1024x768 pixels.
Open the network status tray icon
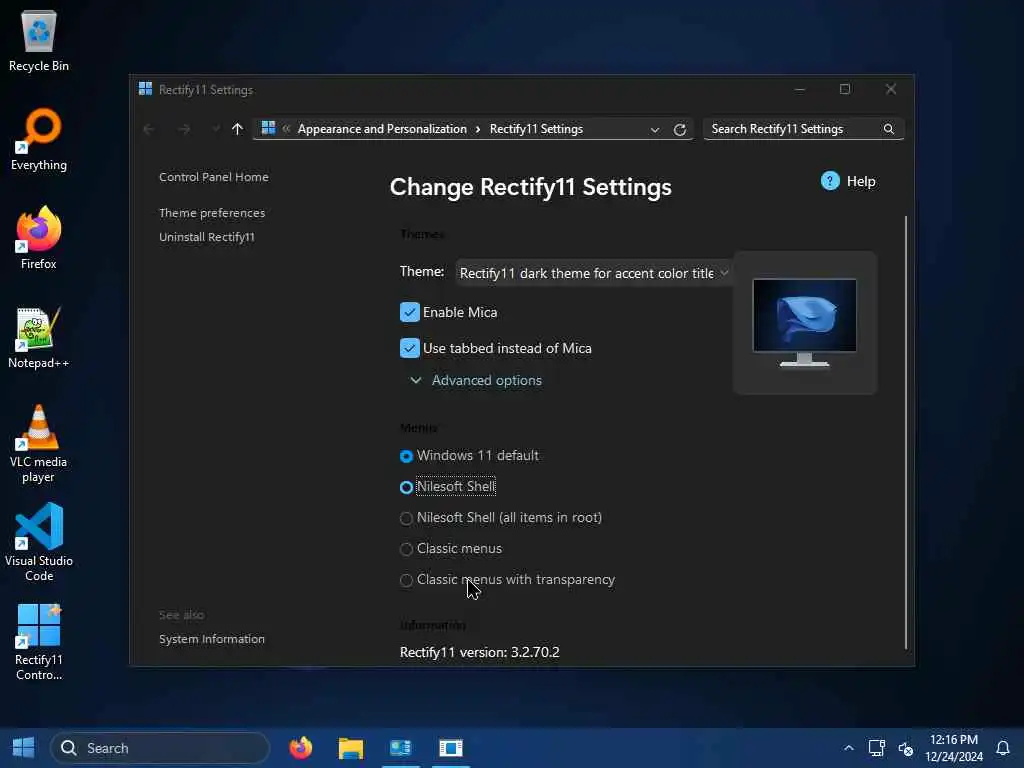point(876,748)
